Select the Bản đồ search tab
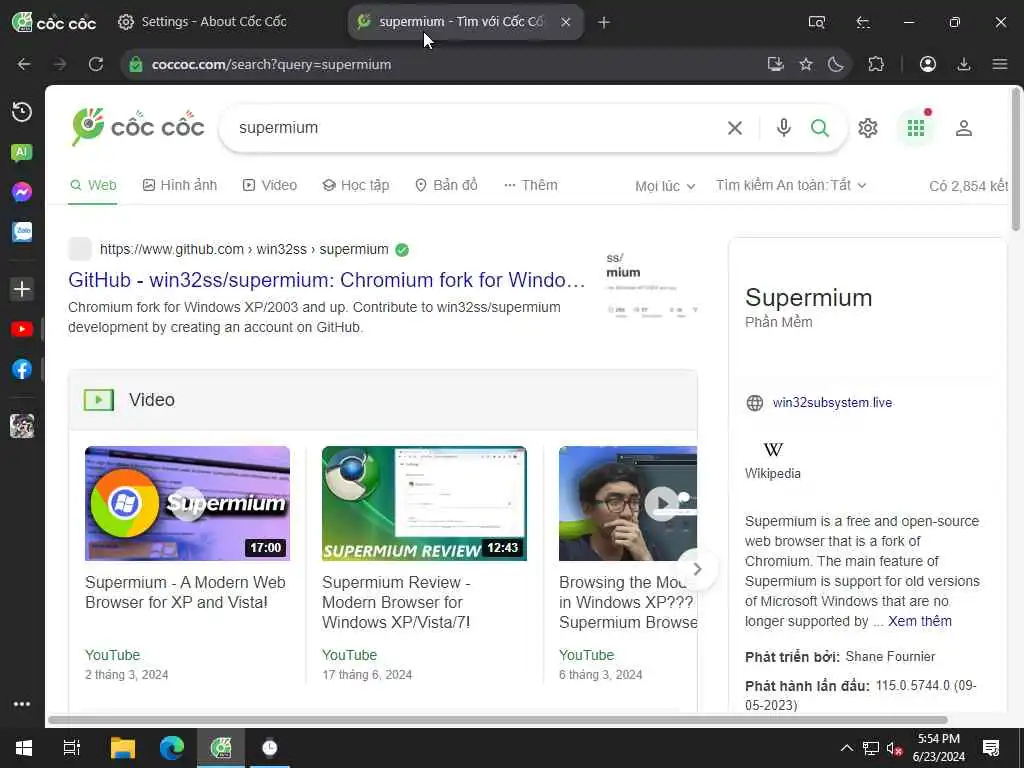1024x768 pixels. [x=446, y=185]
